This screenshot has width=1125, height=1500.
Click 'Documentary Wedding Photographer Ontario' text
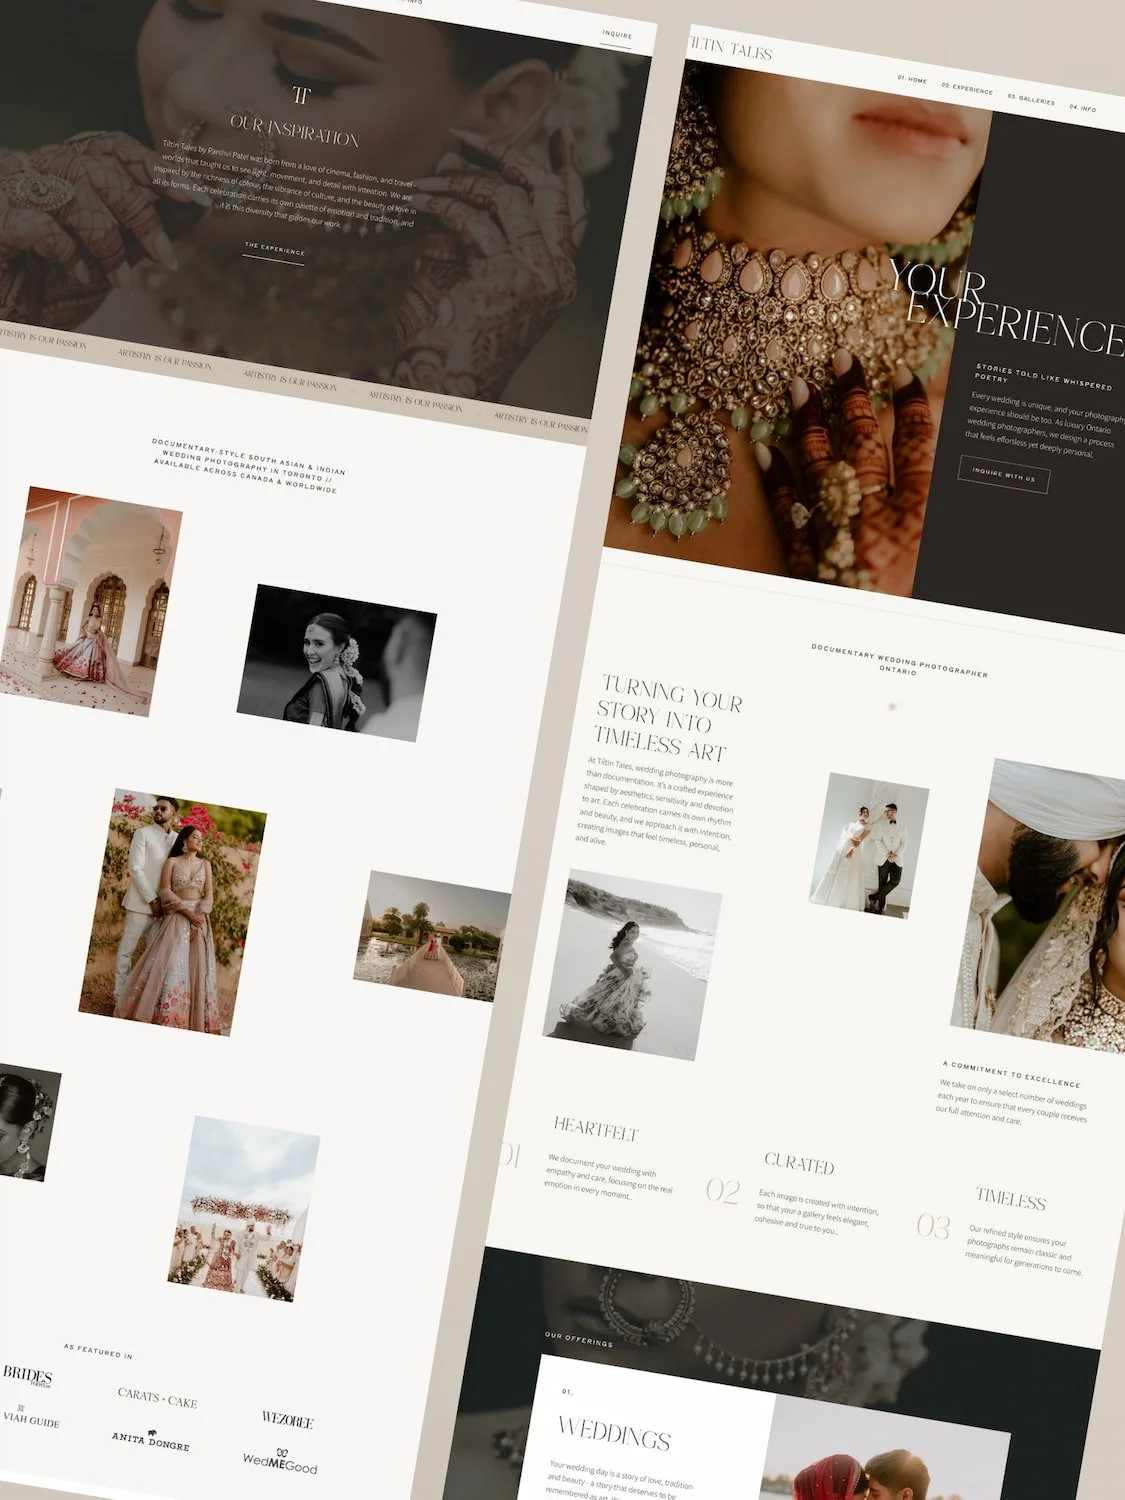899,661
